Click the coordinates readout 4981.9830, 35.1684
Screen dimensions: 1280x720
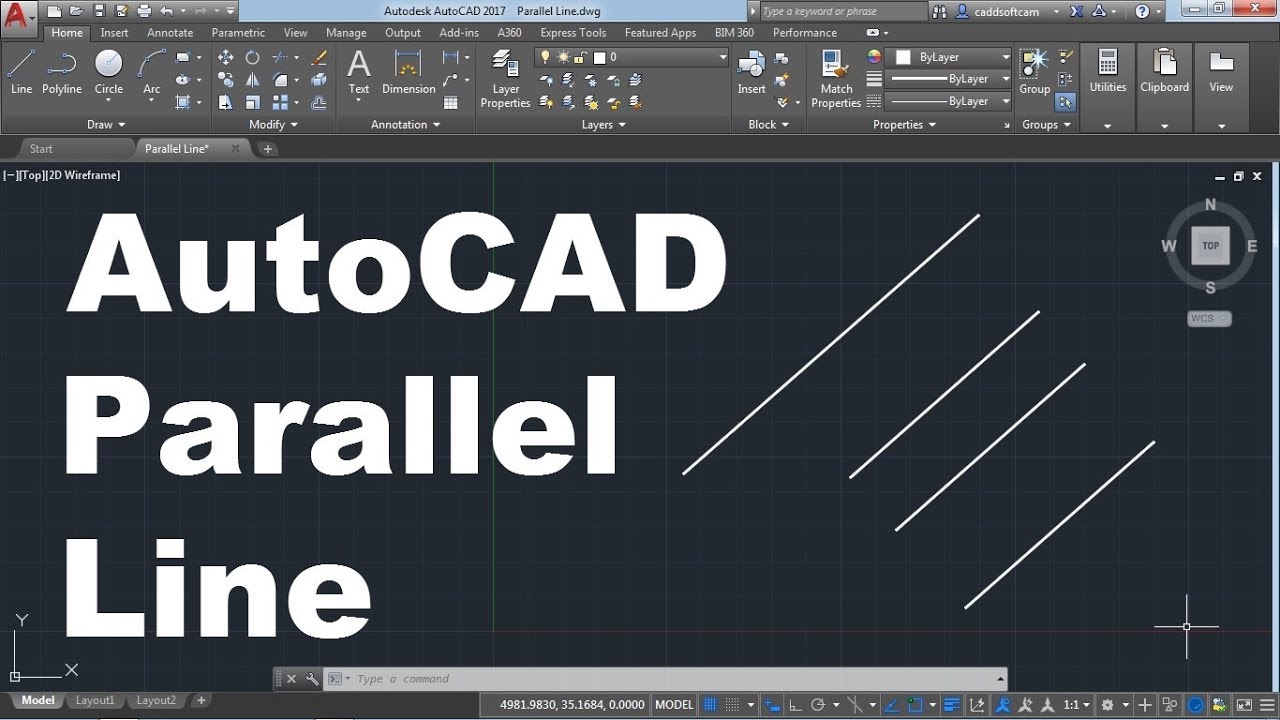(x=573, y=704)
